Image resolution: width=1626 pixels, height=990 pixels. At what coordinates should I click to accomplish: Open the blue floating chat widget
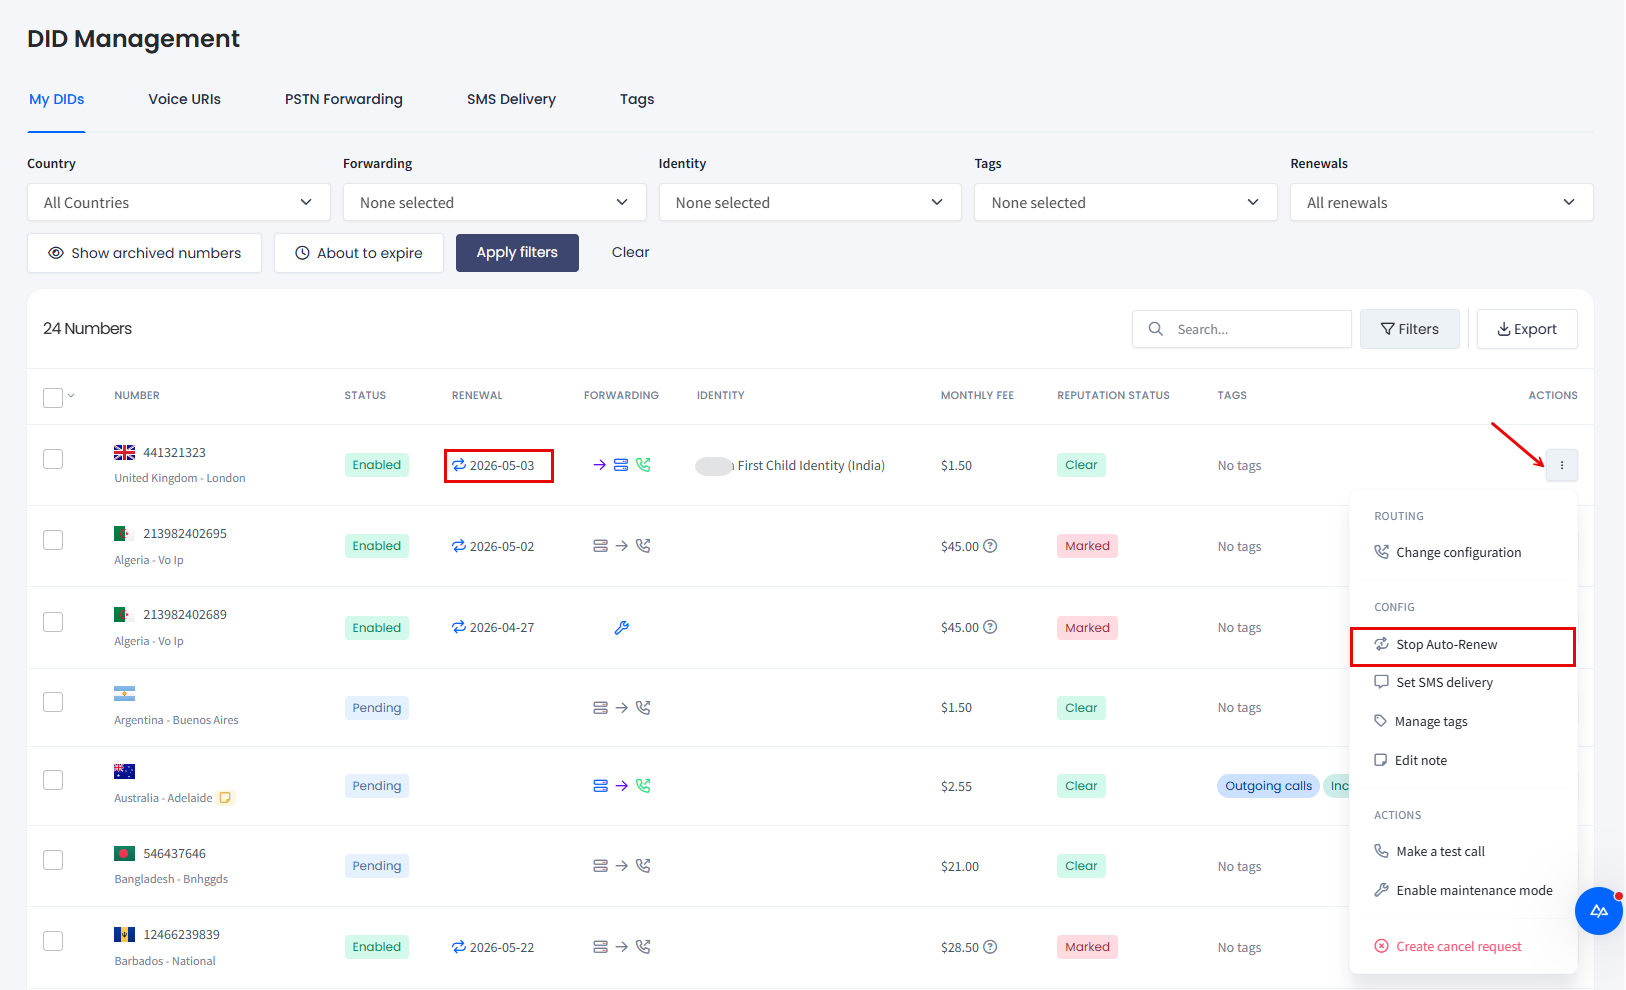pos(1598,911)
